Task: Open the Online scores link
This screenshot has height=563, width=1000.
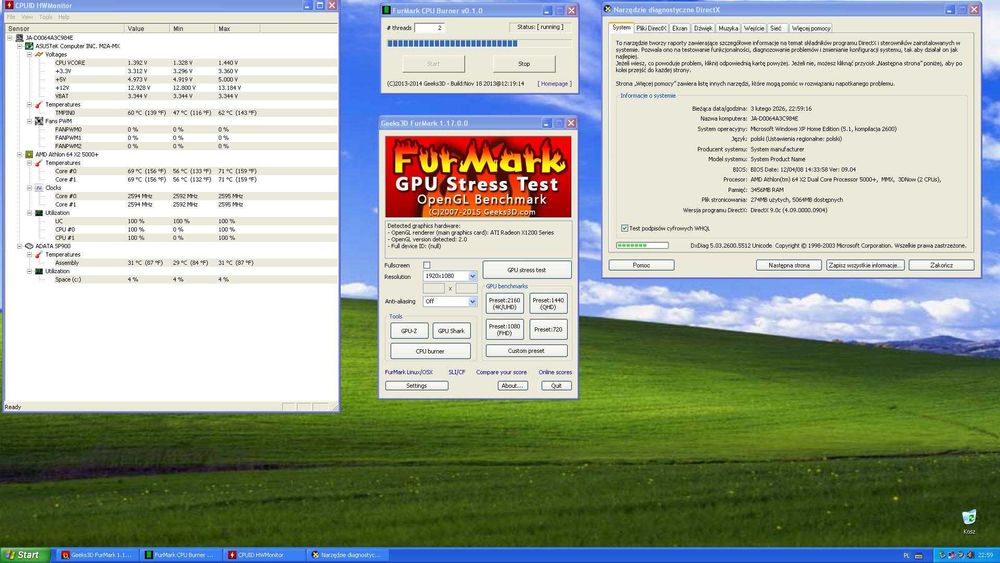Action: [555, 372]
